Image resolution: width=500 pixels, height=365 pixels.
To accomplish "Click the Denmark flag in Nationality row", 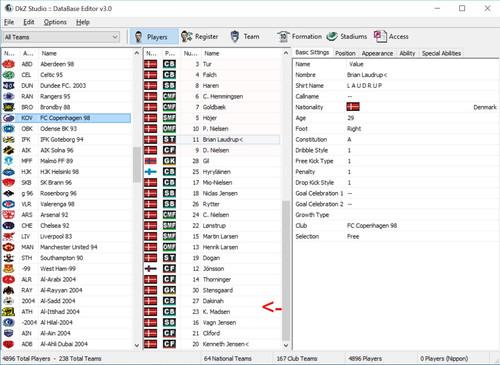I will pos(353,107).
